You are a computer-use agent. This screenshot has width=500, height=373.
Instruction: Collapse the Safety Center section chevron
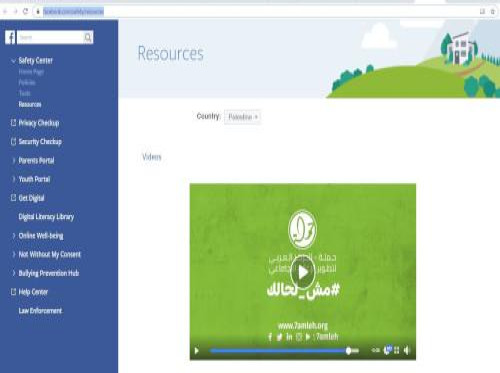pyautogui.click(x=13, y=61)
